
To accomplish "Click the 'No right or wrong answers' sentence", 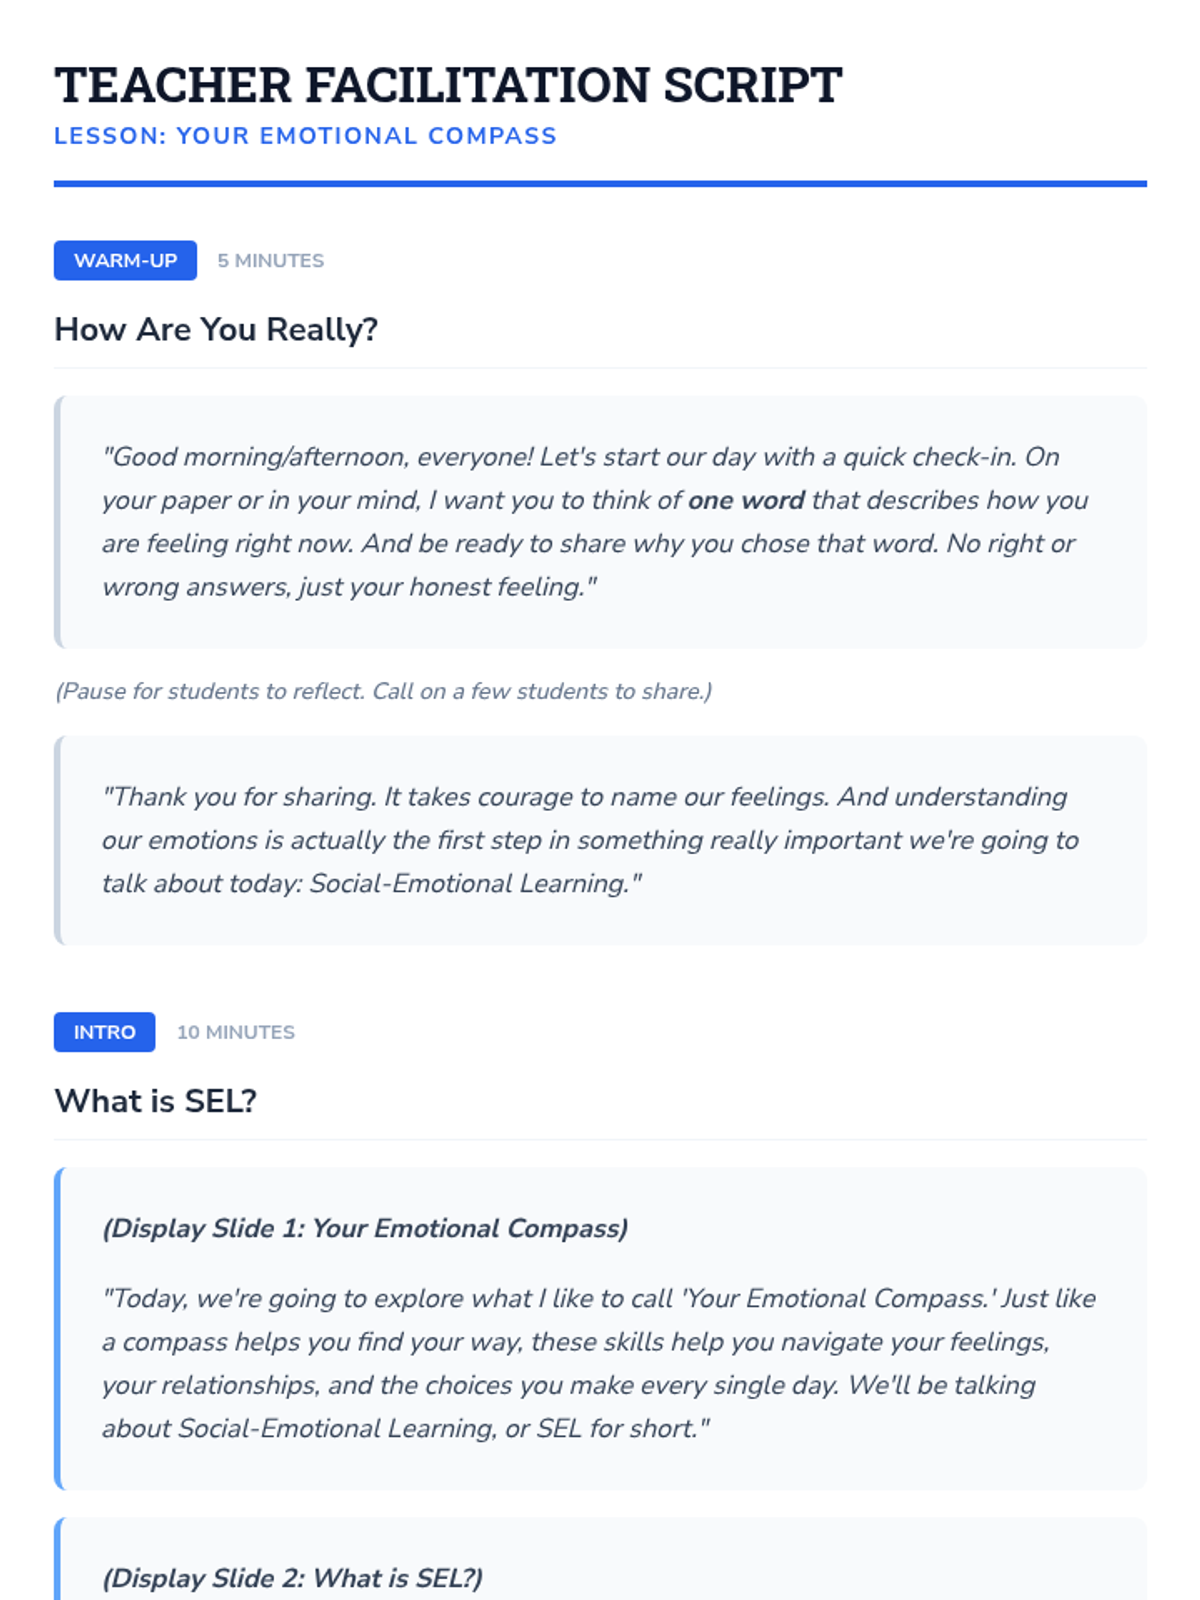I will [589, 565].
